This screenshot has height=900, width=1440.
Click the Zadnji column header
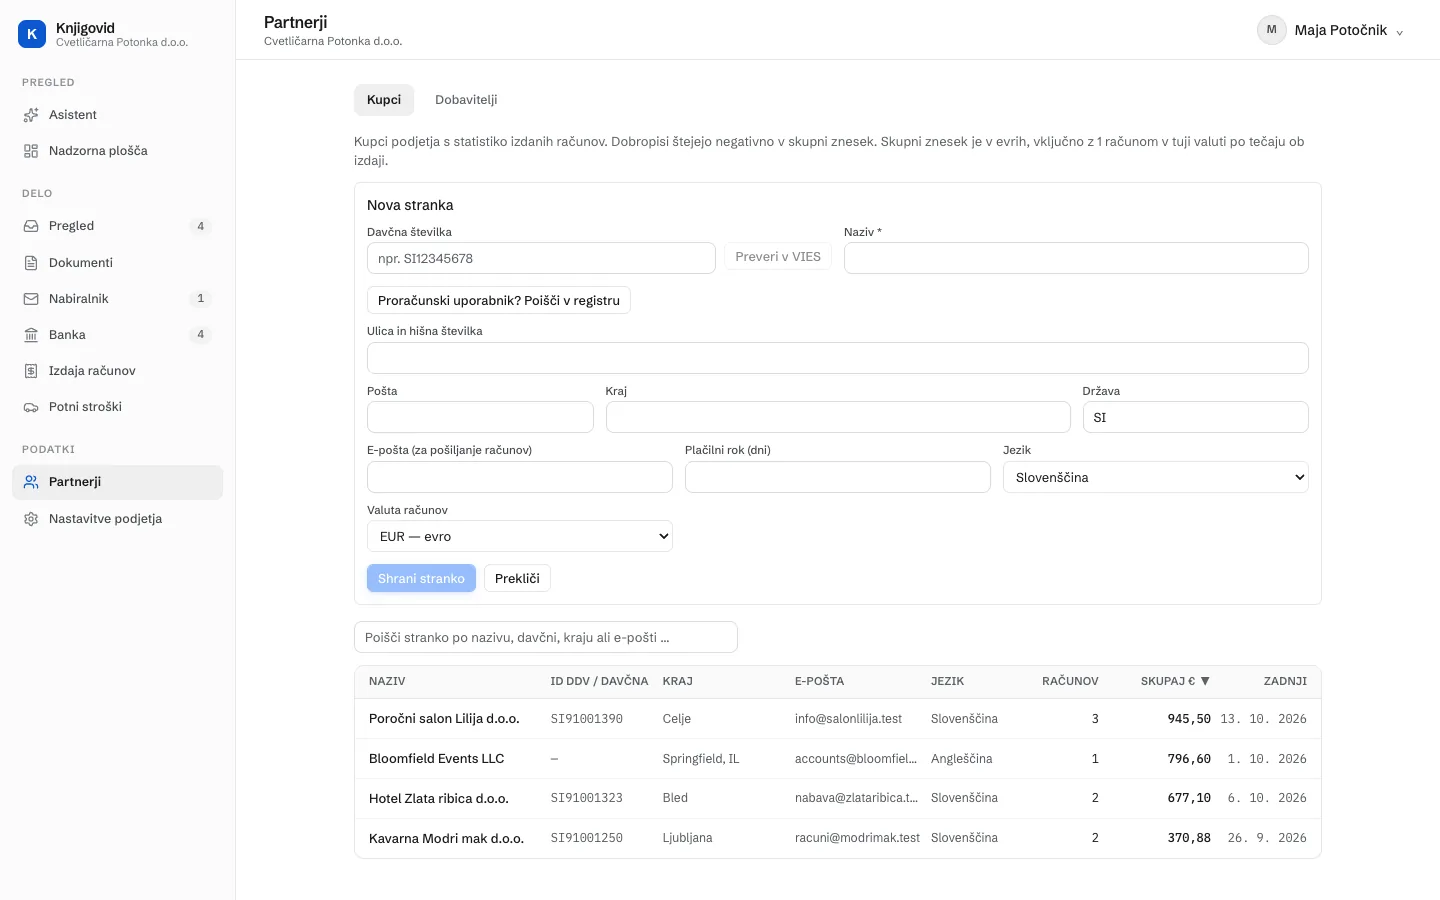pos(1285,681)
